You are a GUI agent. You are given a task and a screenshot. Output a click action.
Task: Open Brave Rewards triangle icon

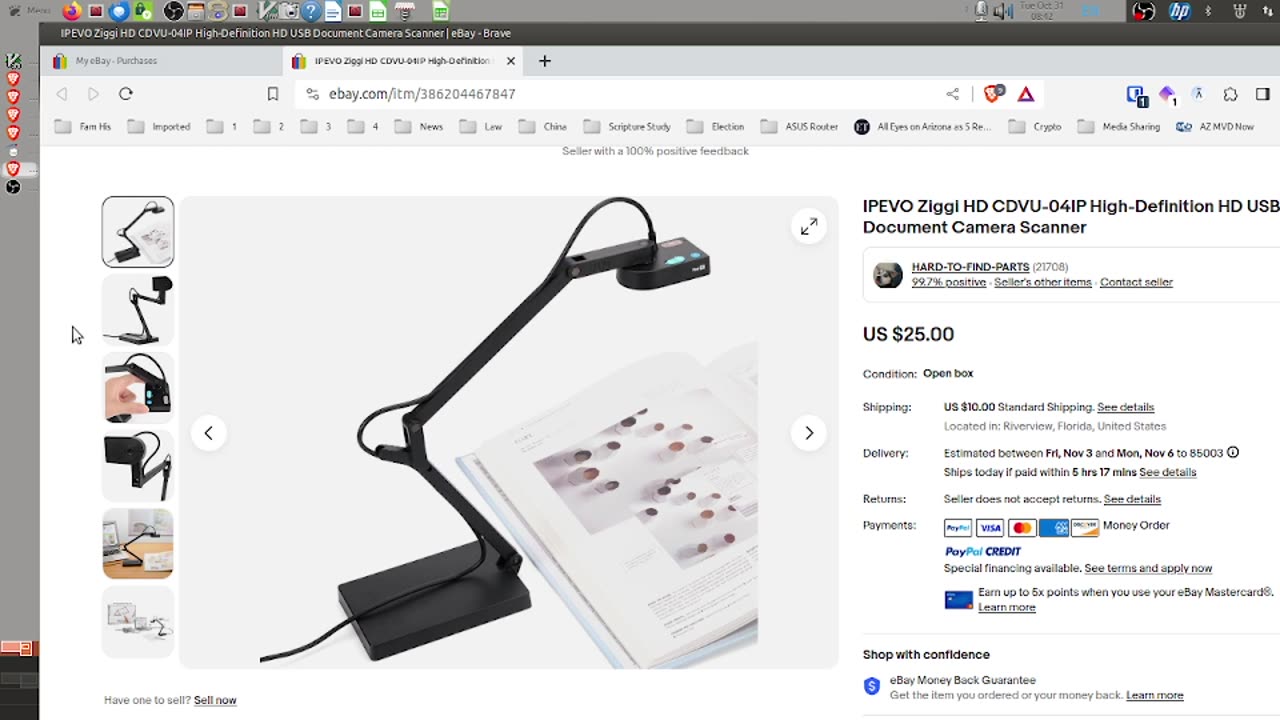[1026, 94]
